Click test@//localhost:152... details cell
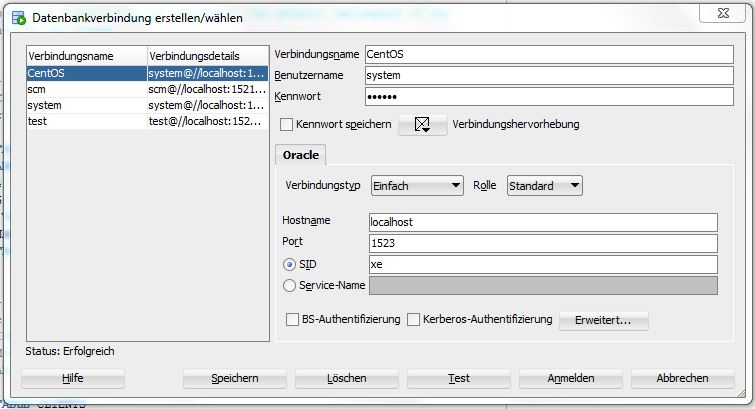Image resolution: width=755 pixels, height=409 pixels. [208, 121]
